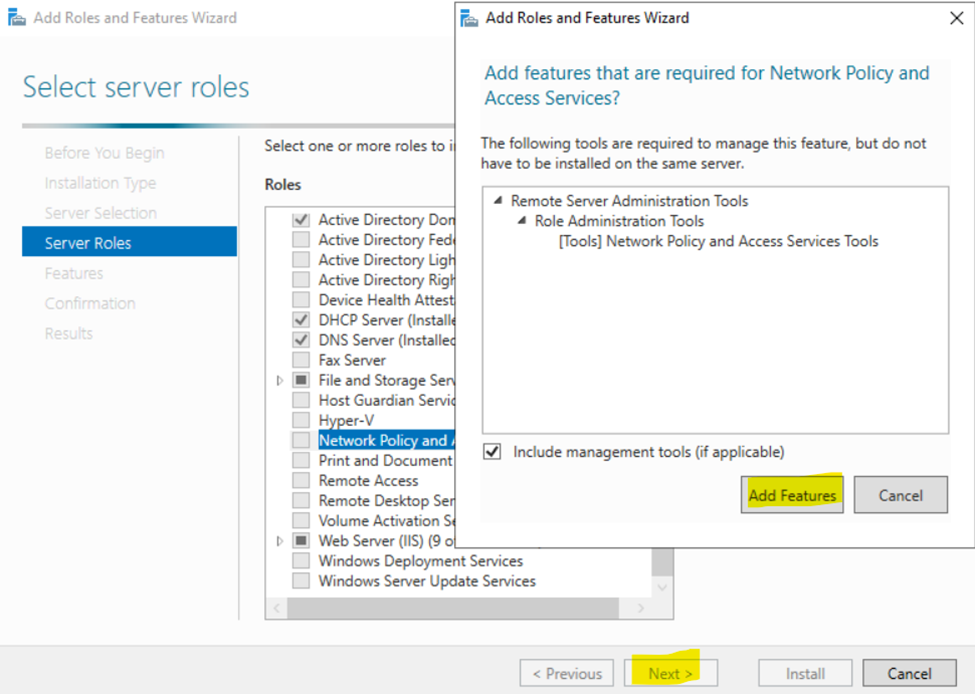
Task: Check the Remote Desktop Services checkbox
Action: (301, 501)
